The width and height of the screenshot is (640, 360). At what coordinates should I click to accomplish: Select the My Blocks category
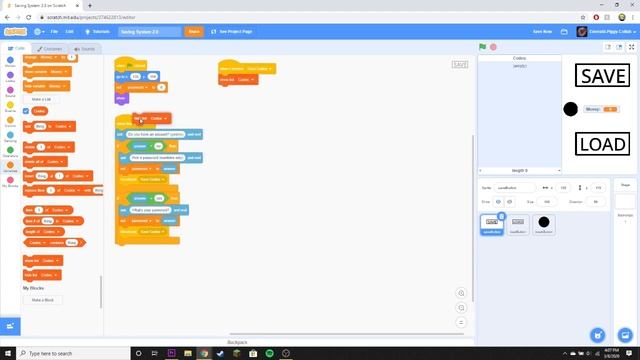click(x=10, y=182)
